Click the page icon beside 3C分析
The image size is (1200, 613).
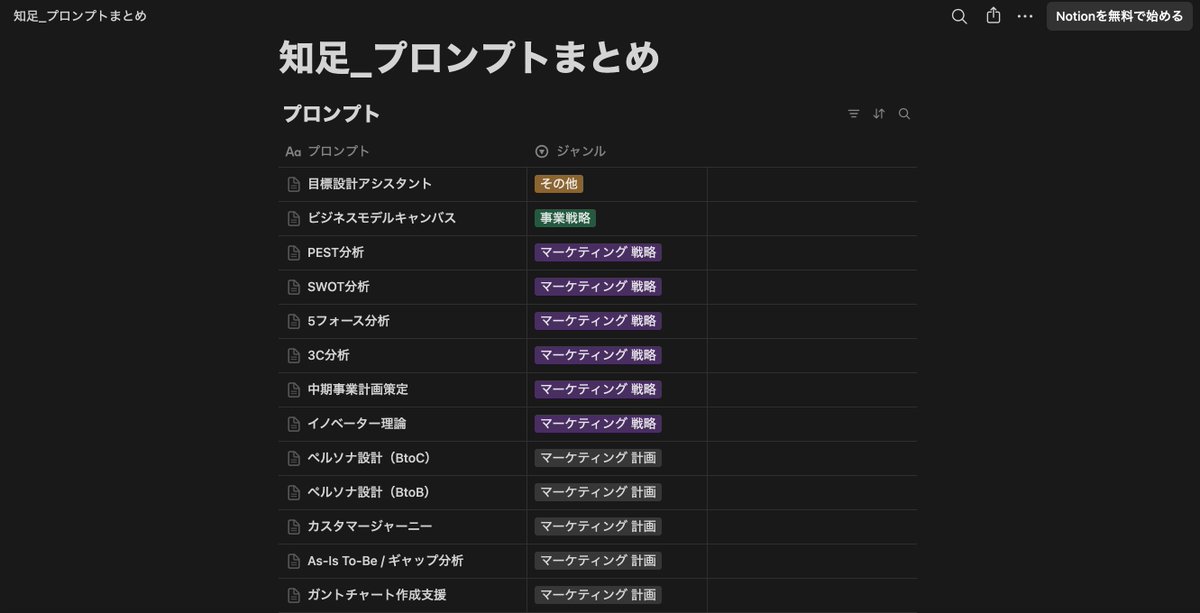(293, 355)
